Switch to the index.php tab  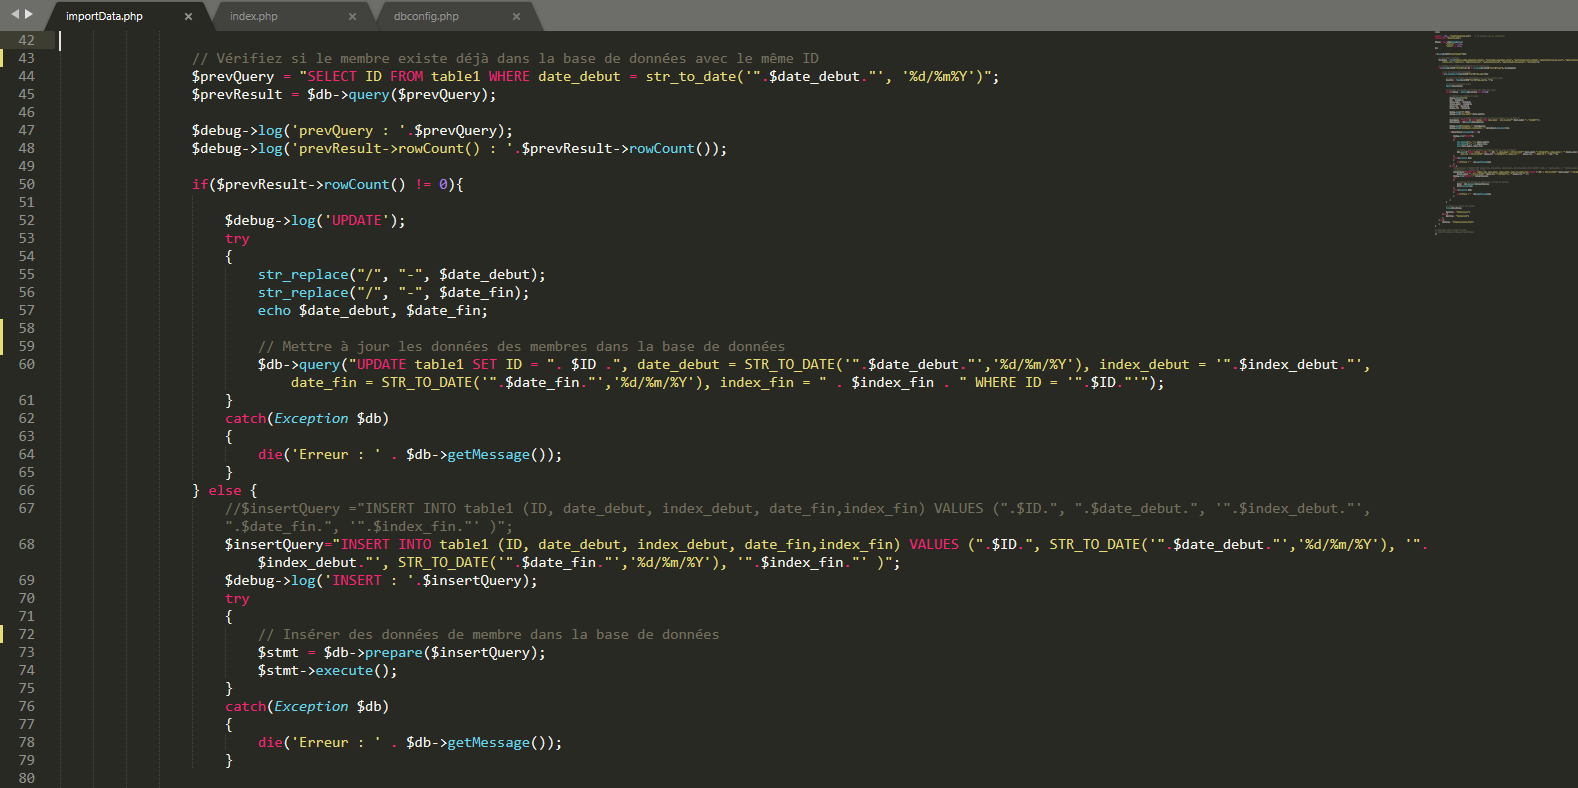pos(254,17)
